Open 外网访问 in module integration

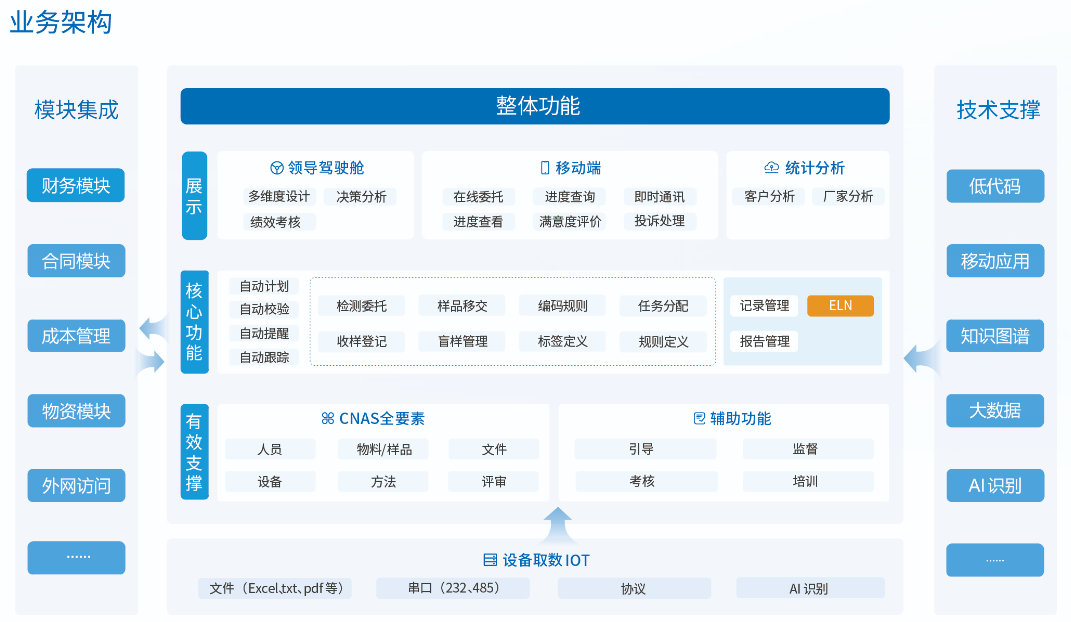tap(76, 487)
